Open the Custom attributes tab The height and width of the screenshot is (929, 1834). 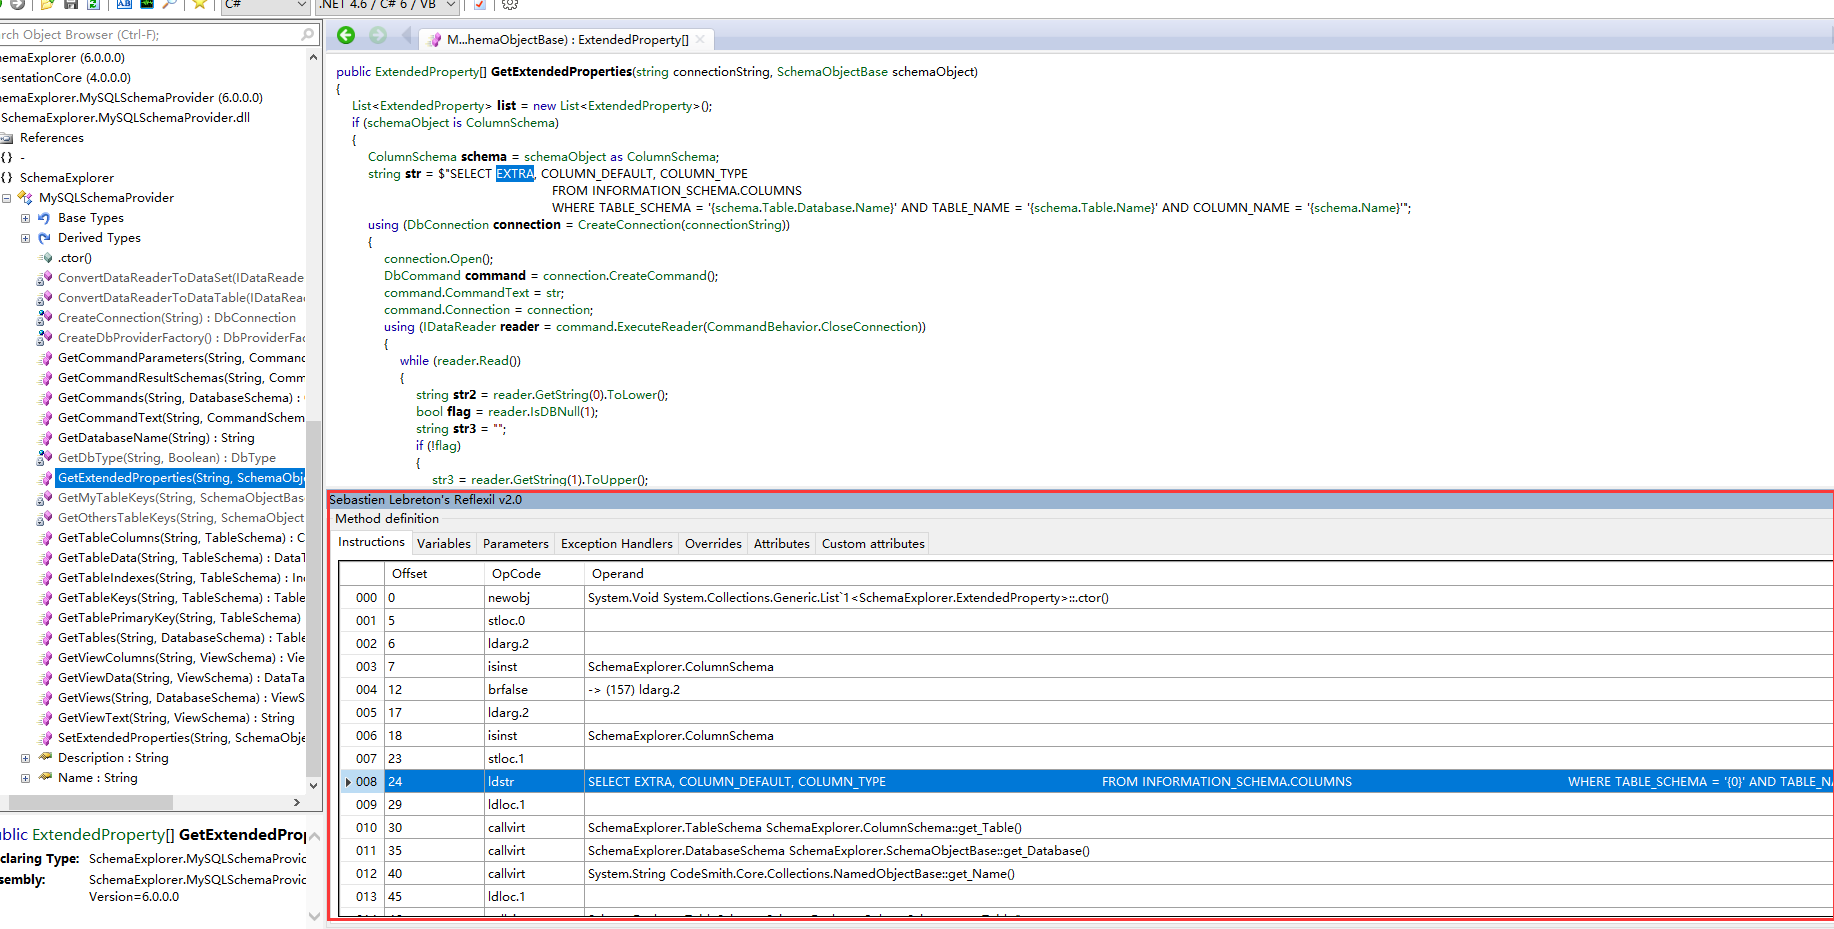[x=873, y=544]
